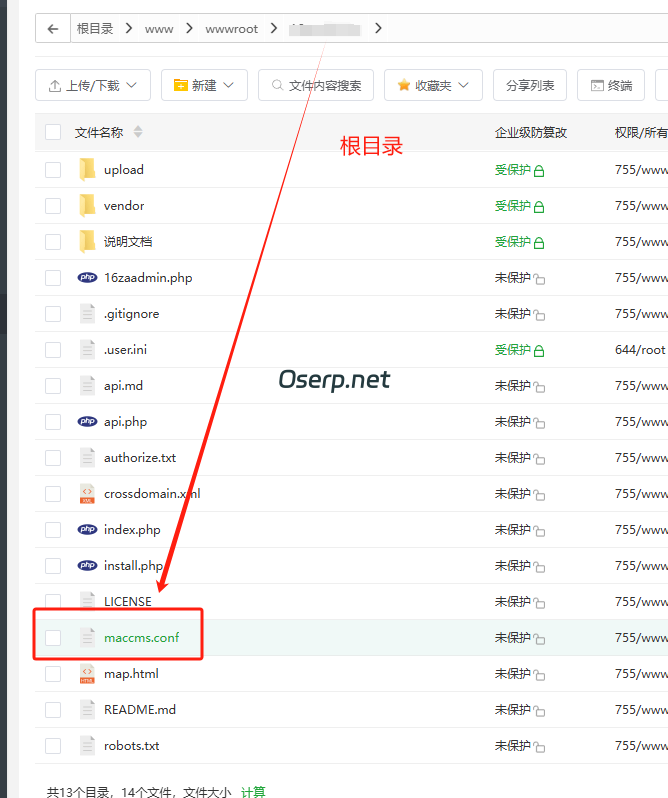Click 未保护 status for crossdomain.xml
The height and width of the screenshot is (798, 668).
512,494
